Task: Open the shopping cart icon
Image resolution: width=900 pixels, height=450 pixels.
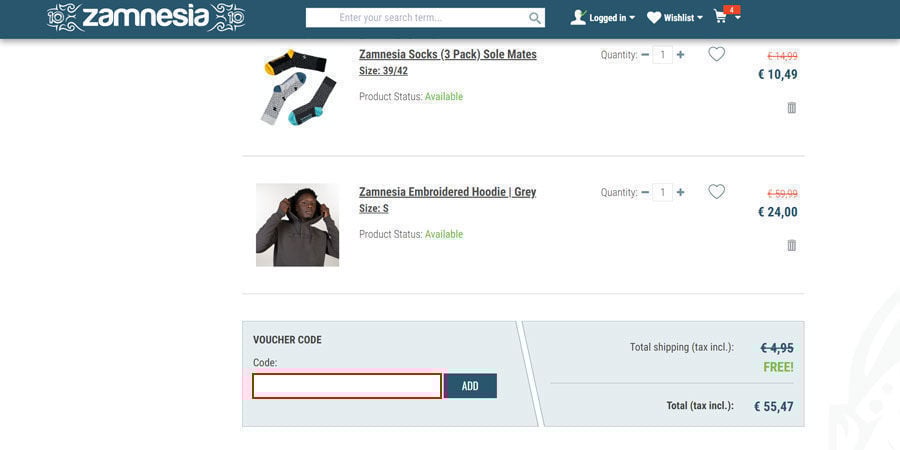Action: [721, 17]
